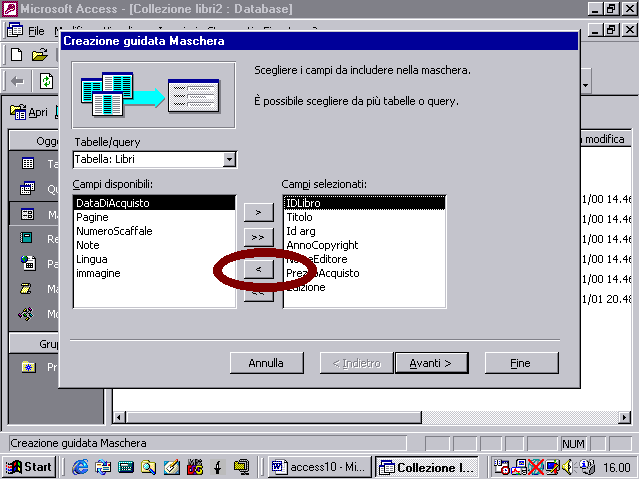The image size is (639, 479).
Task: Click Apri in the database window
Action: coord(29,112)
